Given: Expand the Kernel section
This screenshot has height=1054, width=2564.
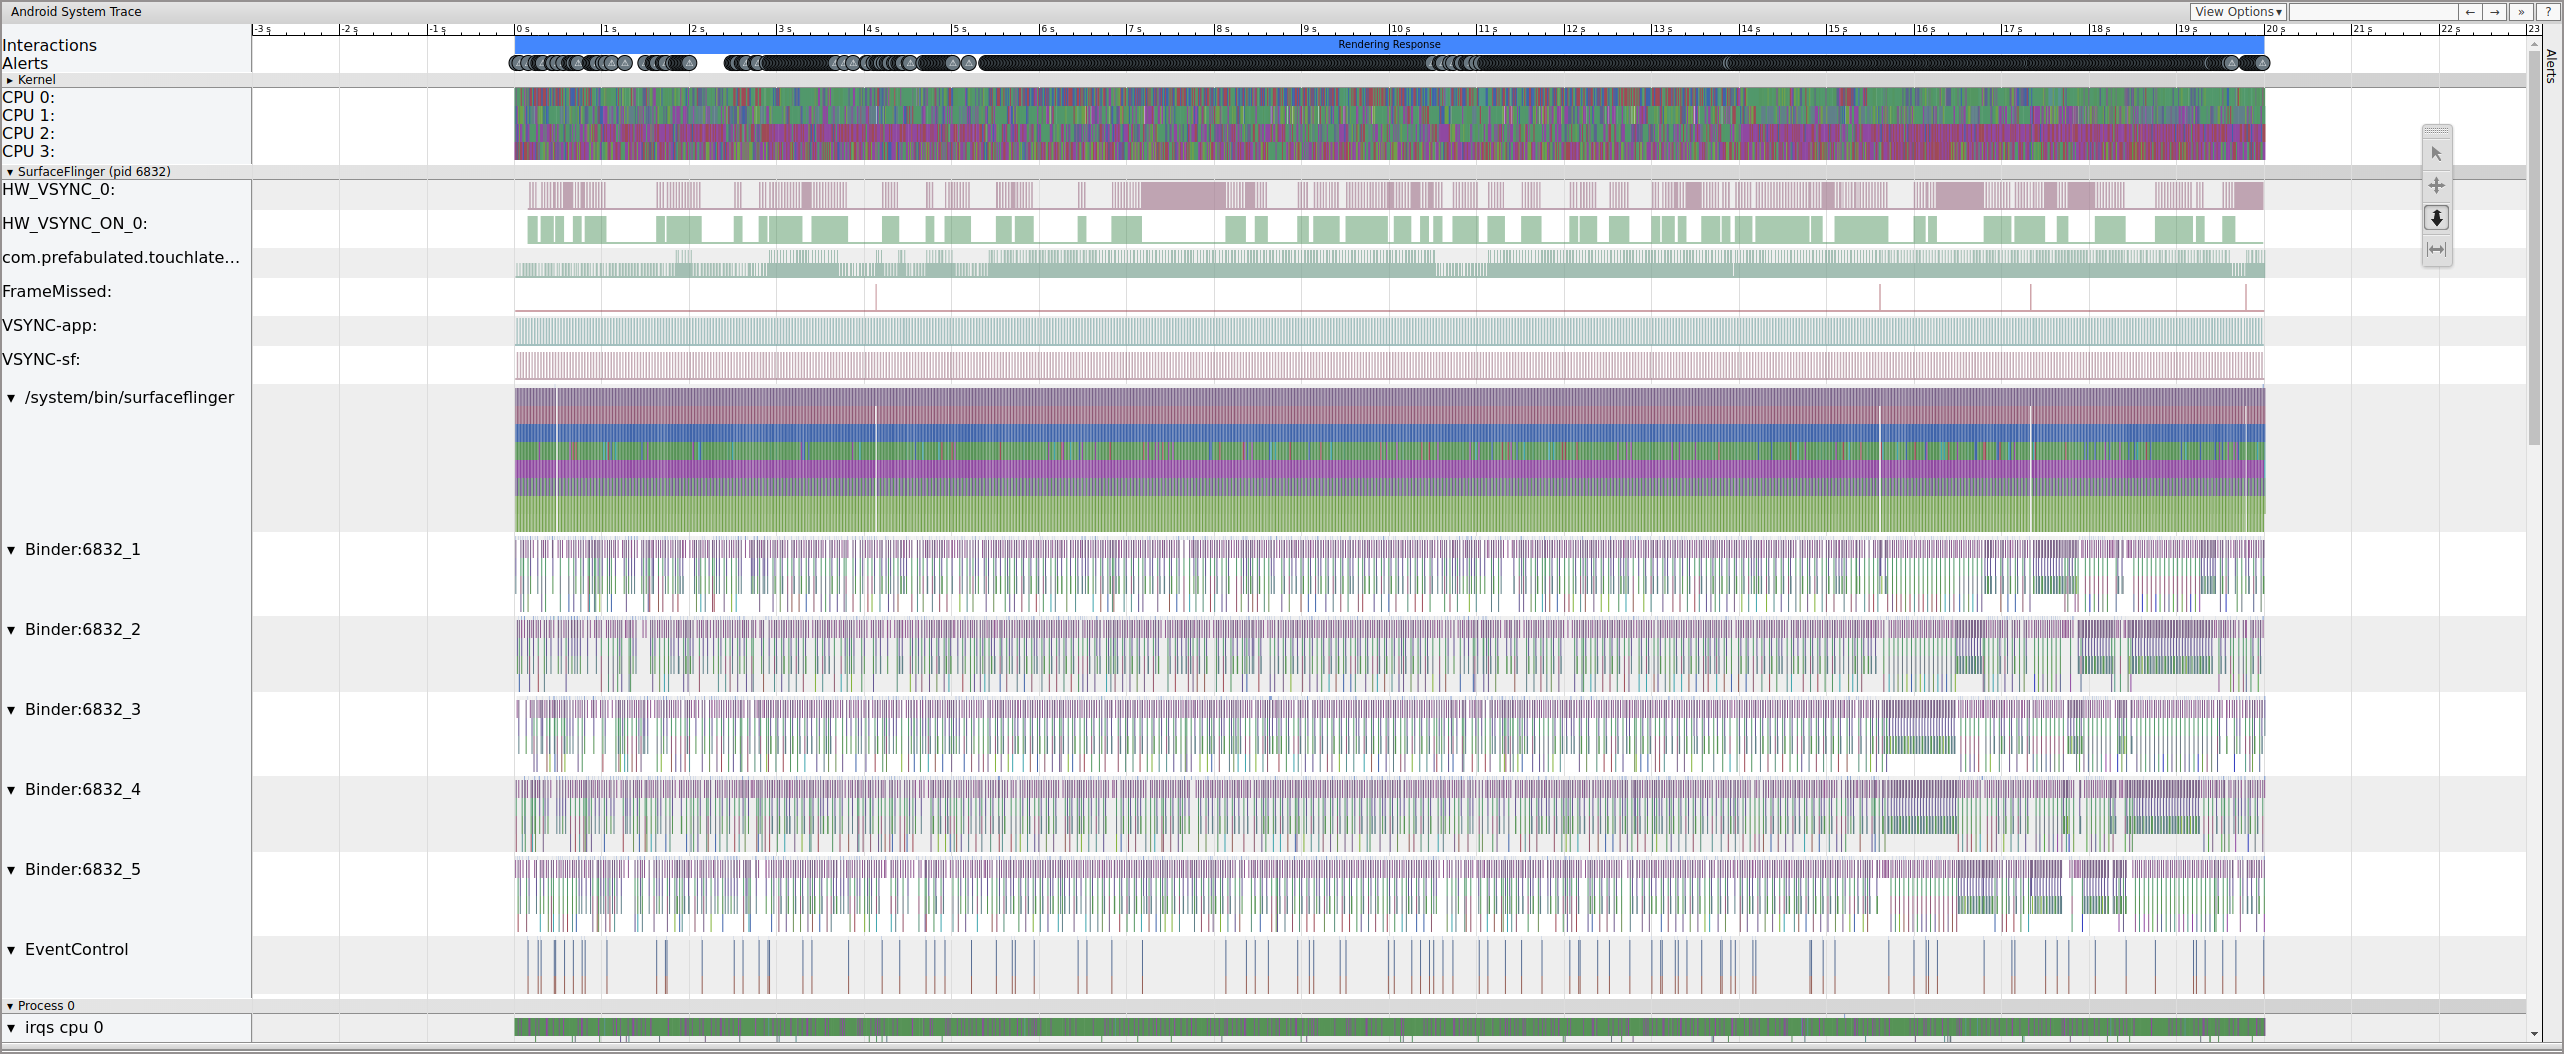Looking at the screenshot, I should click(10, 80).
